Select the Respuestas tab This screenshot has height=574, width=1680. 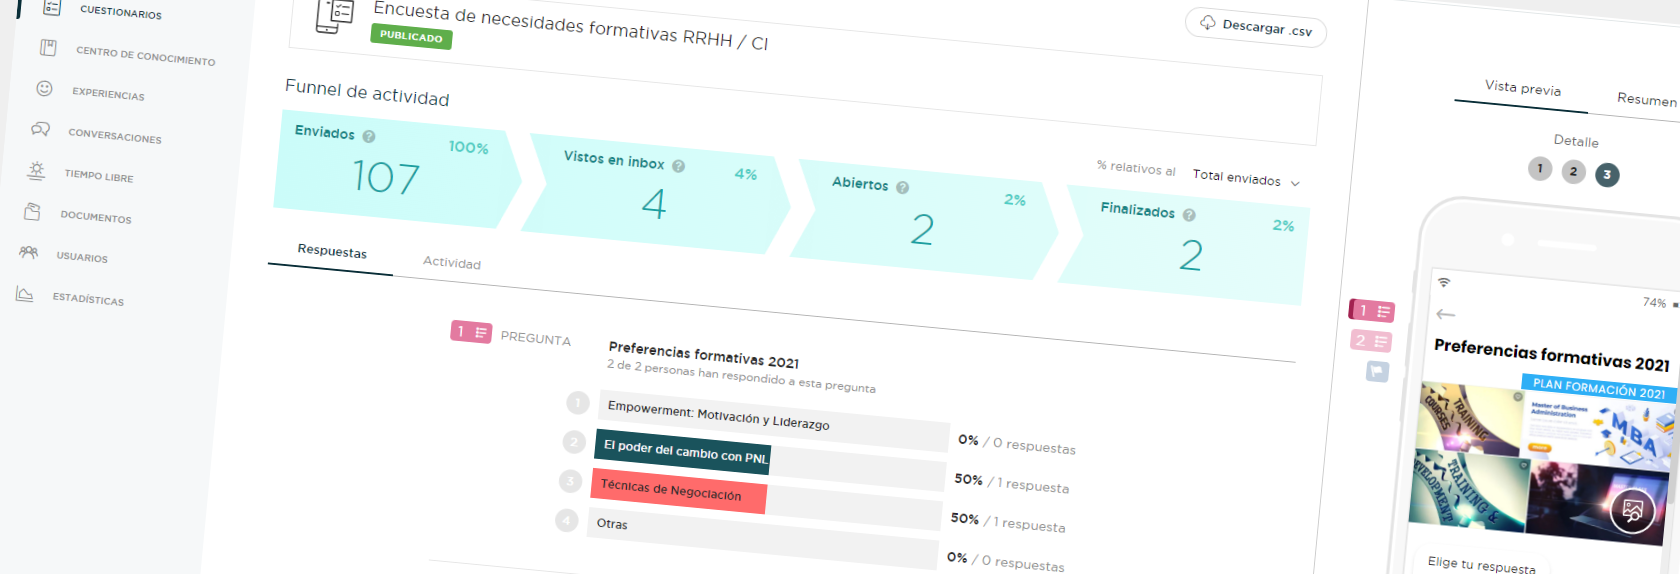pyautogui.click(x=332, y=252)
